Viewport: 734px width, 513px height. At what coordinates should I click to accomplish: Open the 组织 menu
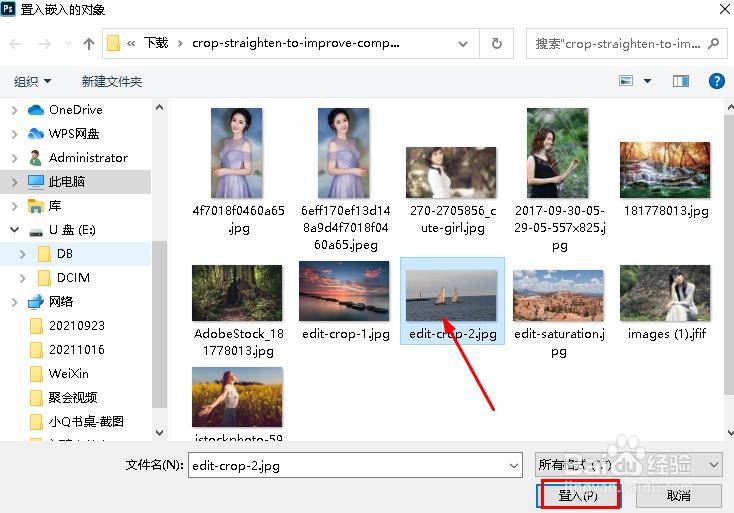pyautogui.click(x=32, y=81)
